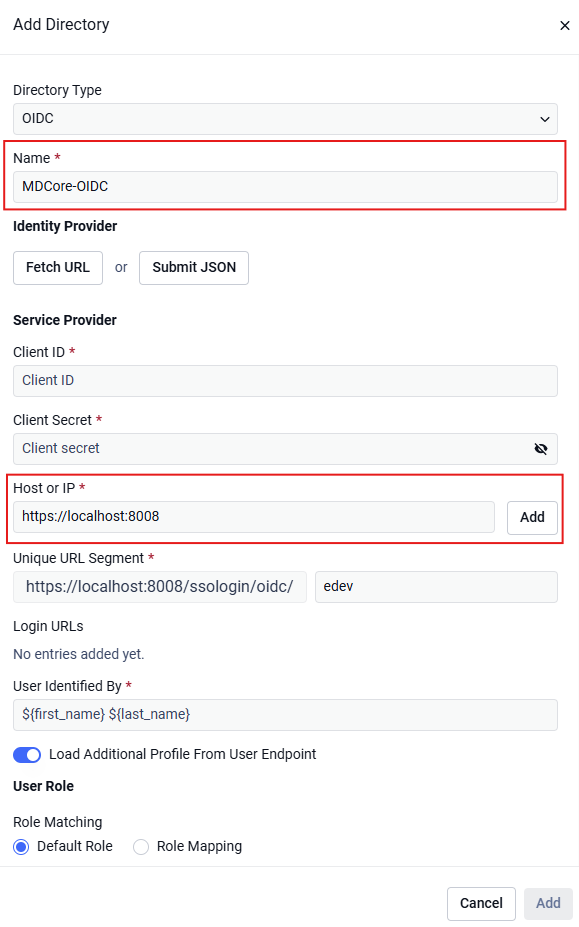
Task: Focus the Host or IP input
Action: pyautogui.click(x=254, y=517)
